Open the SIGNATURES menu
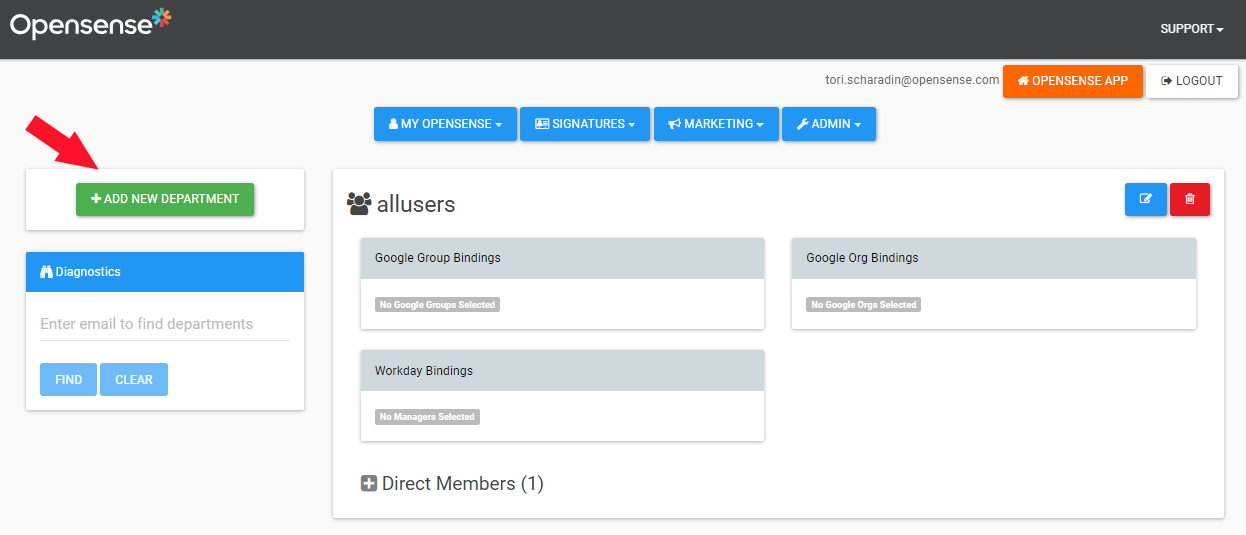This screenshot has height=535, width=1246. [x=585, y=124]
